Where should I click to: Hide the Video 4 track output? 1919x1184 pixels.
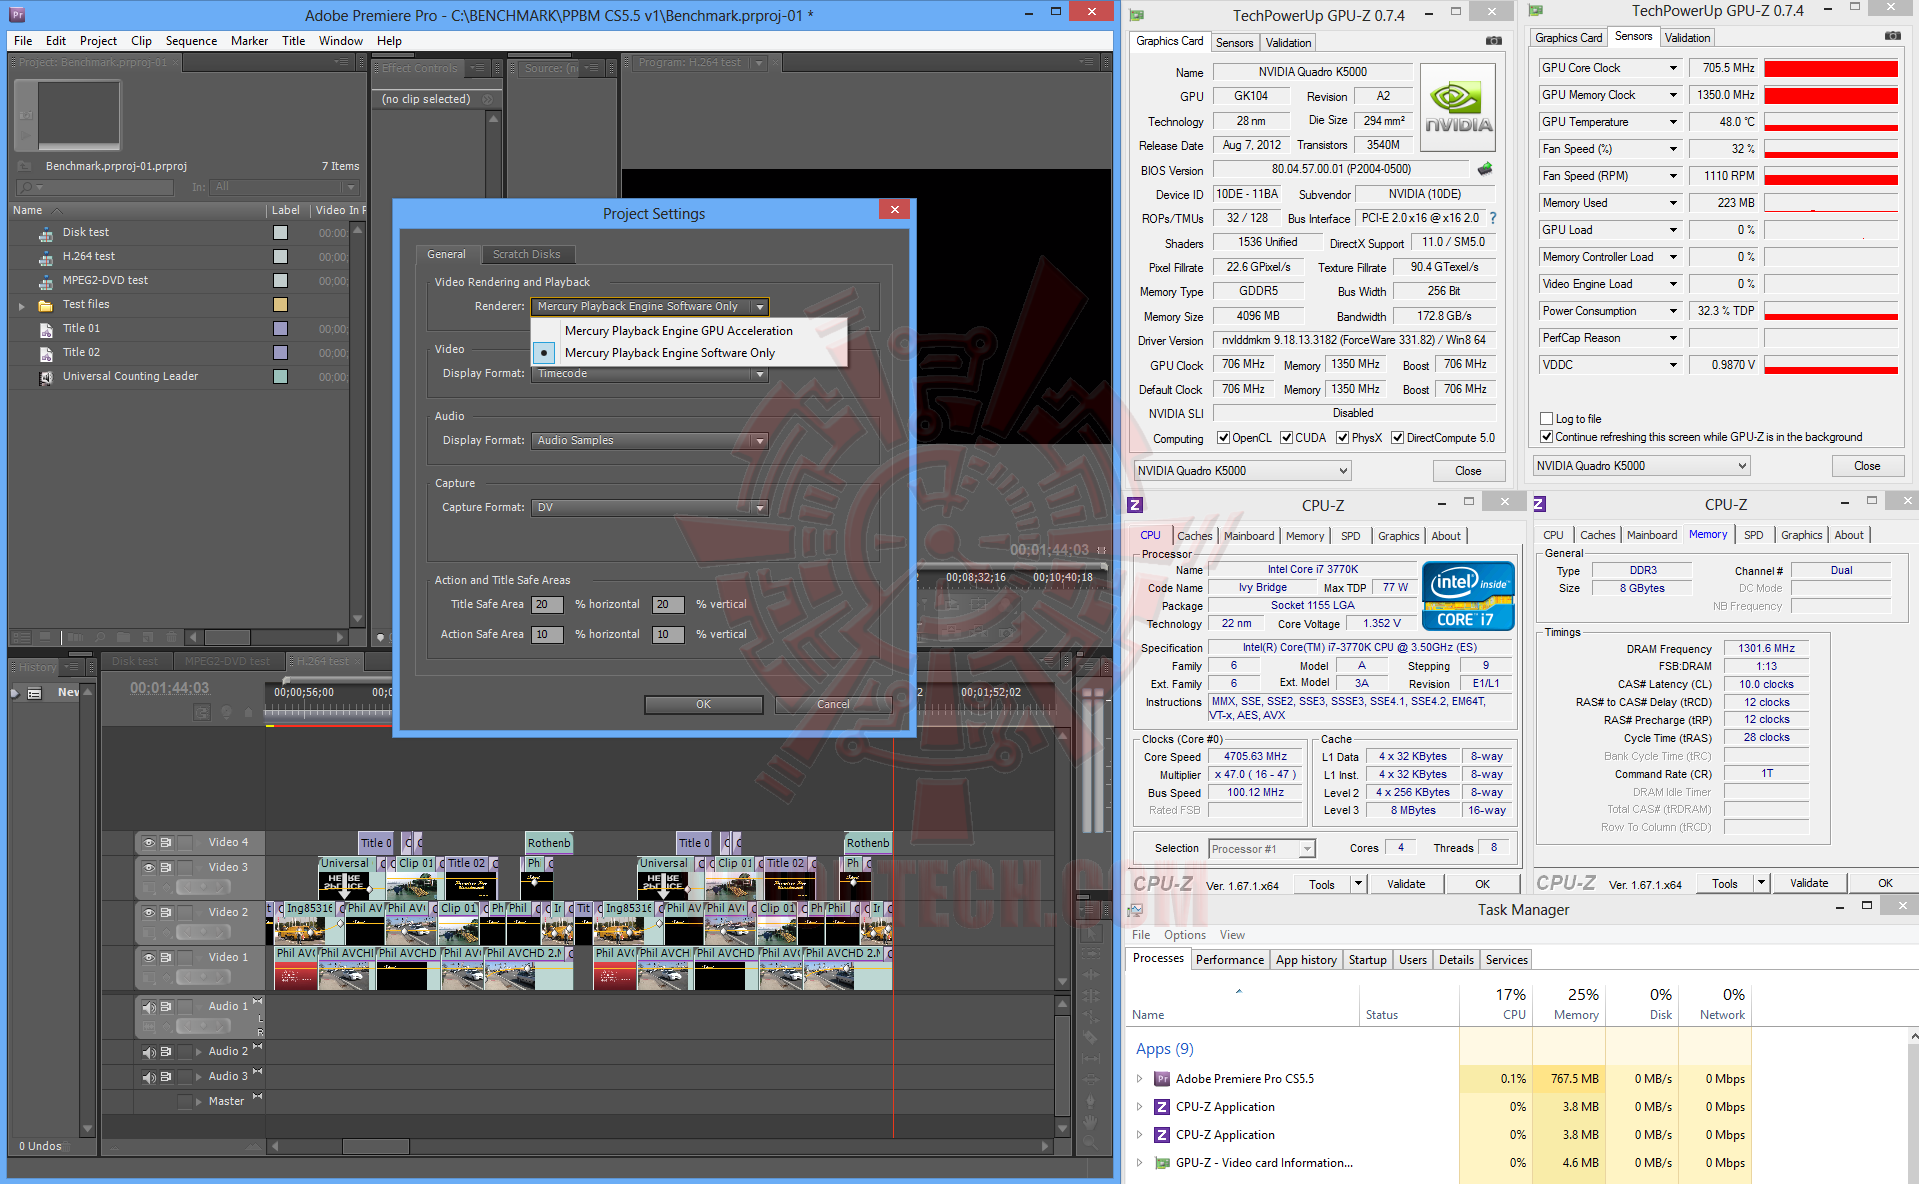point(148,842)
